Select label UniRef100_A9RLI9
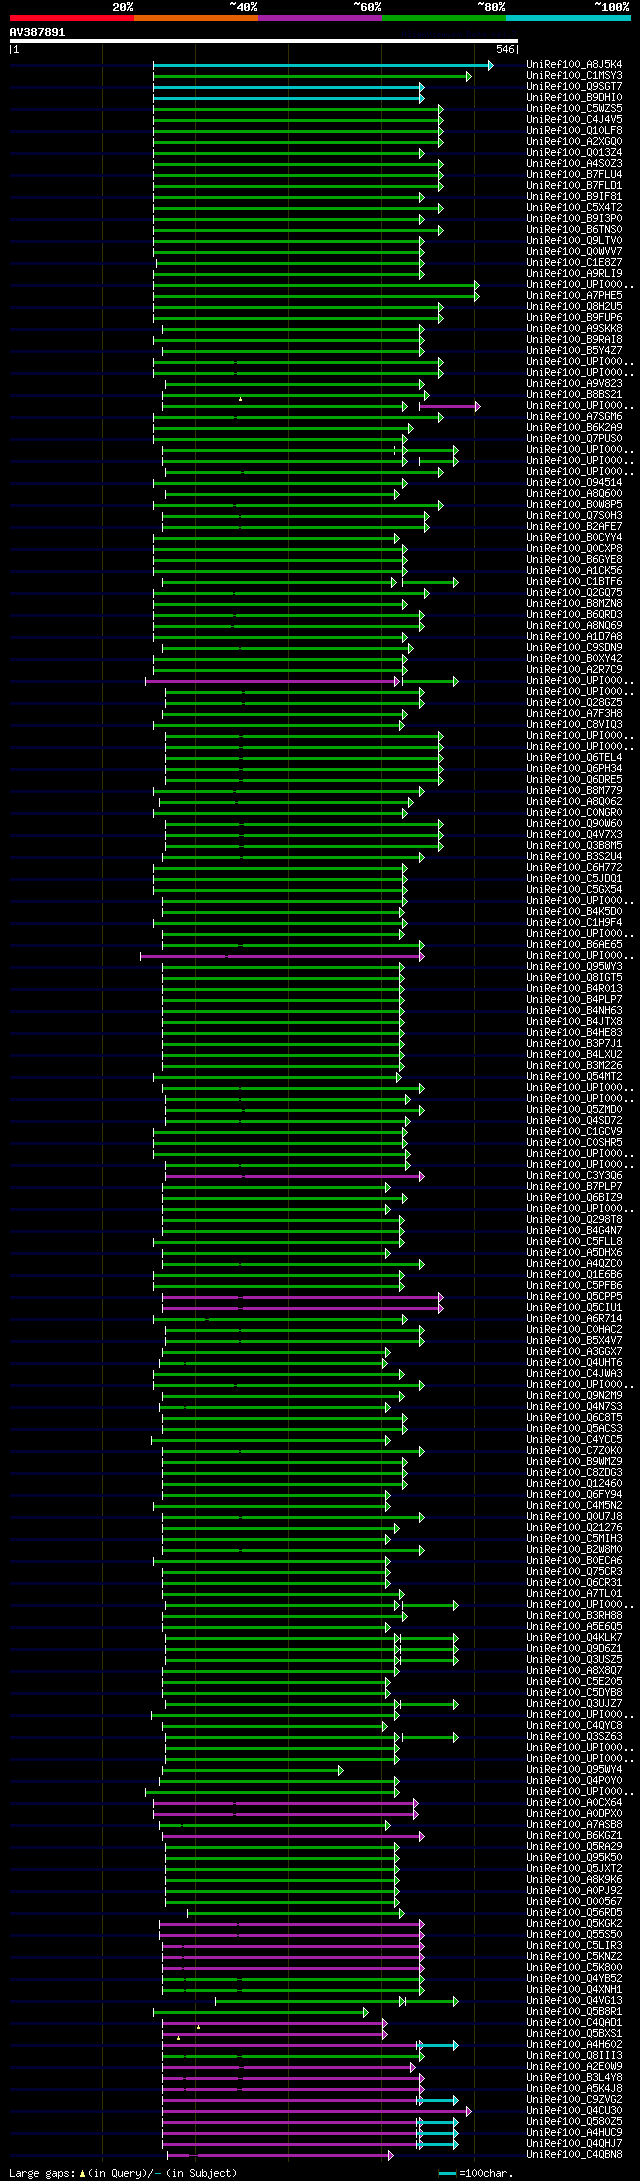Image resolution: width=640 pixels, height=2181 pixels. tap(574, 274)
